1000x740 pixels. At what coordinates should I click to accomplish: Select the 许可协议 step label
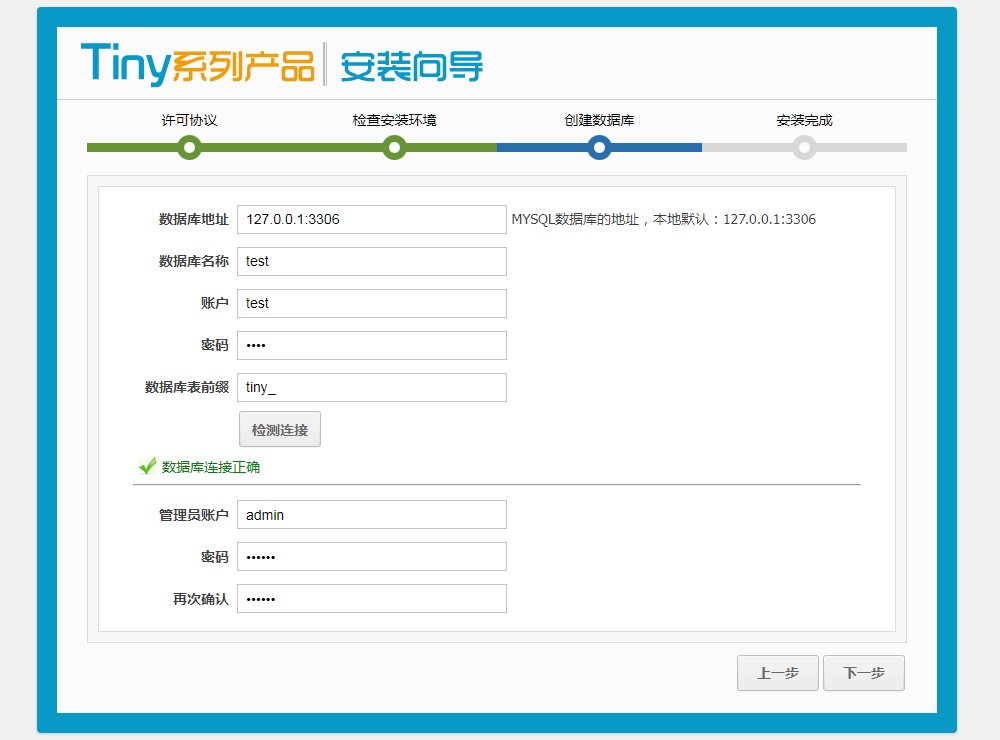click(189, 120)
